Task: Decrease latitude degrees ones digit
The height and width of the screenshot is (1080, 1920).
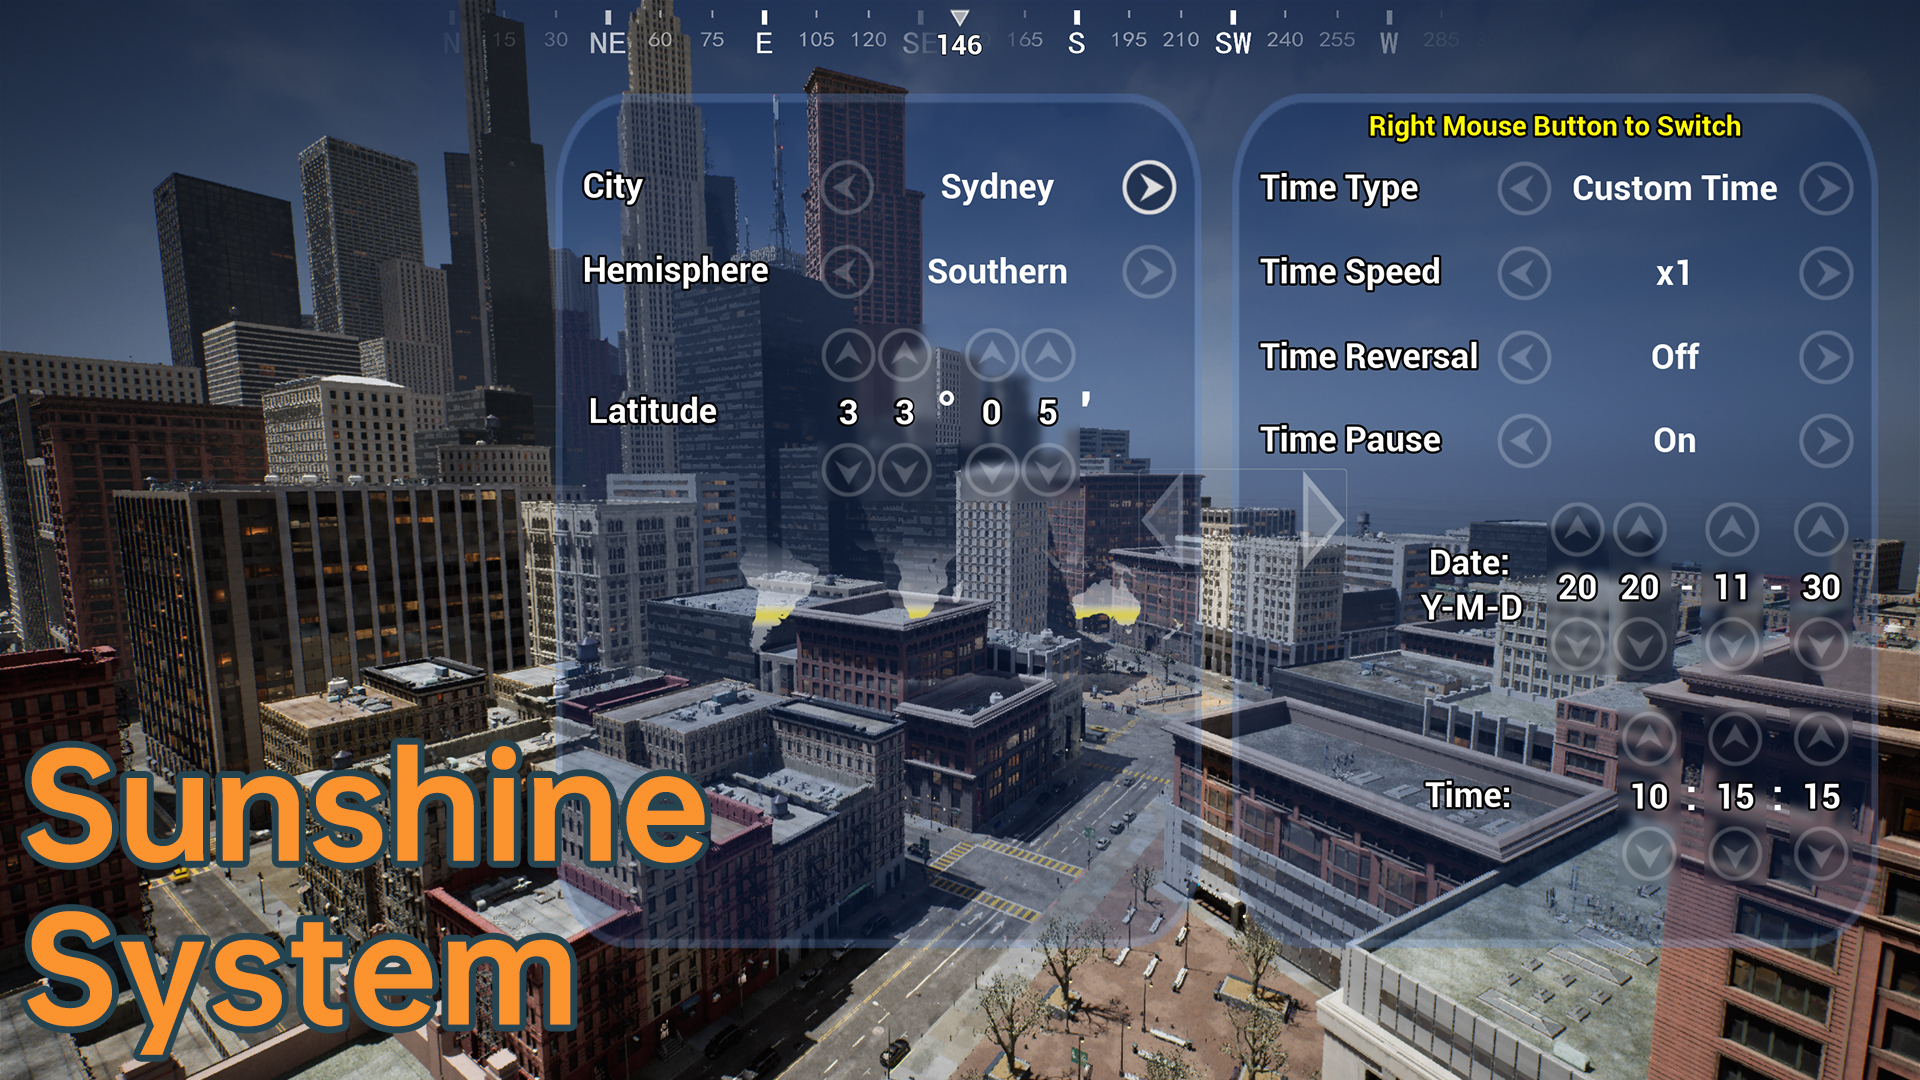Action: (905, 470)
